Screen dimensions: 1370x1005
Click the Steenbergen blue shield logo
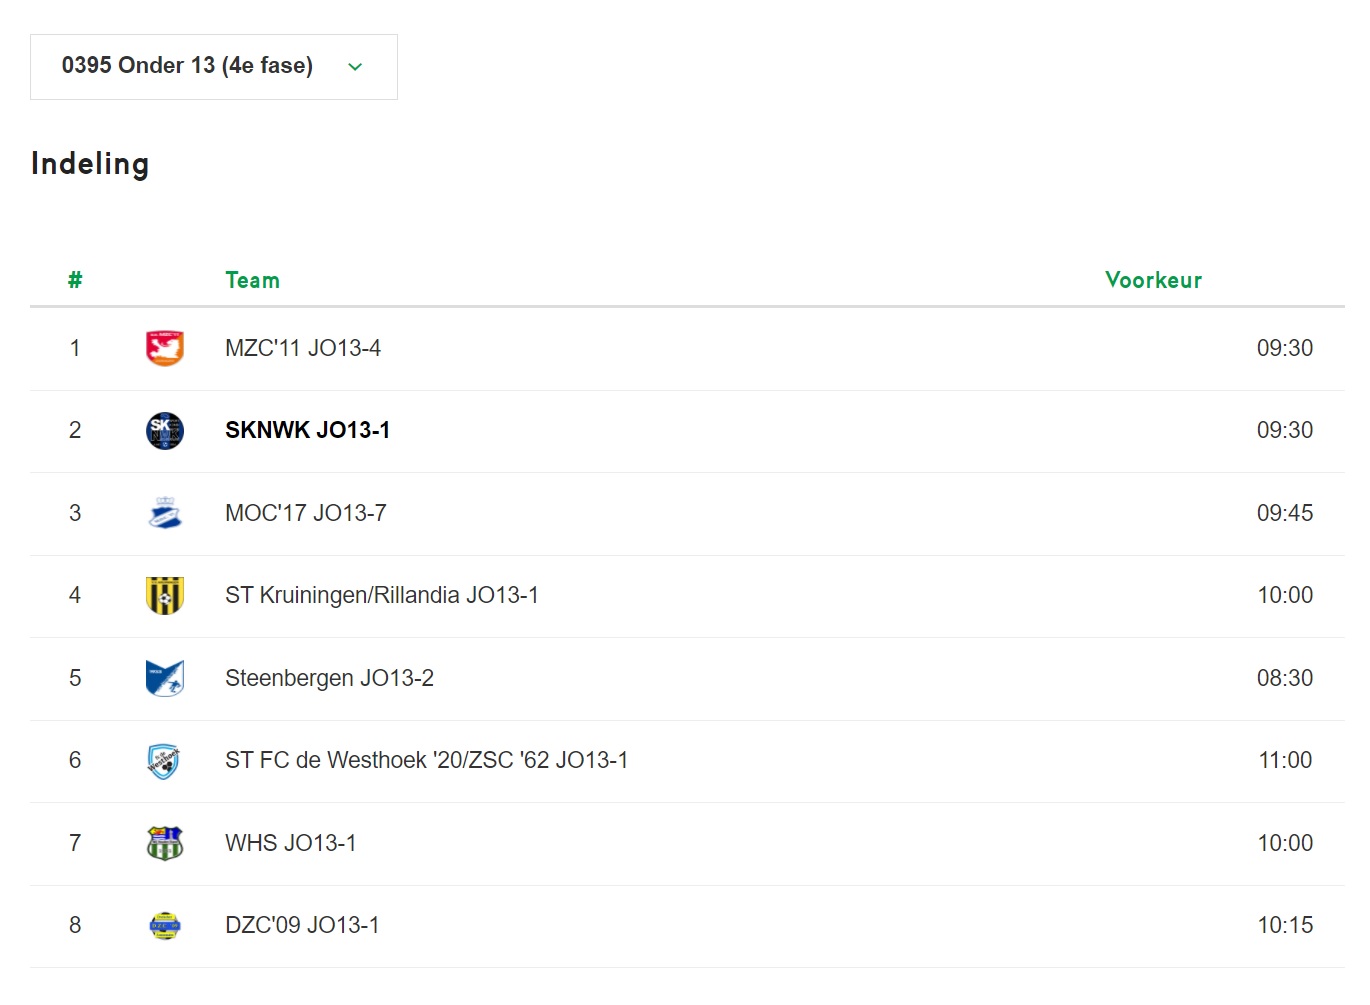tap(165, 678)
